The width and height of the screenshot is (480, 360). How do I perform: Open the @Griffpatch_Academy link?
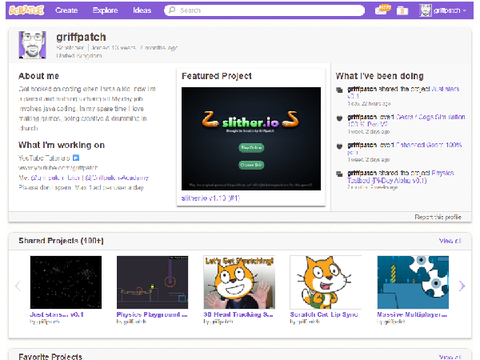tap(117, 178)
